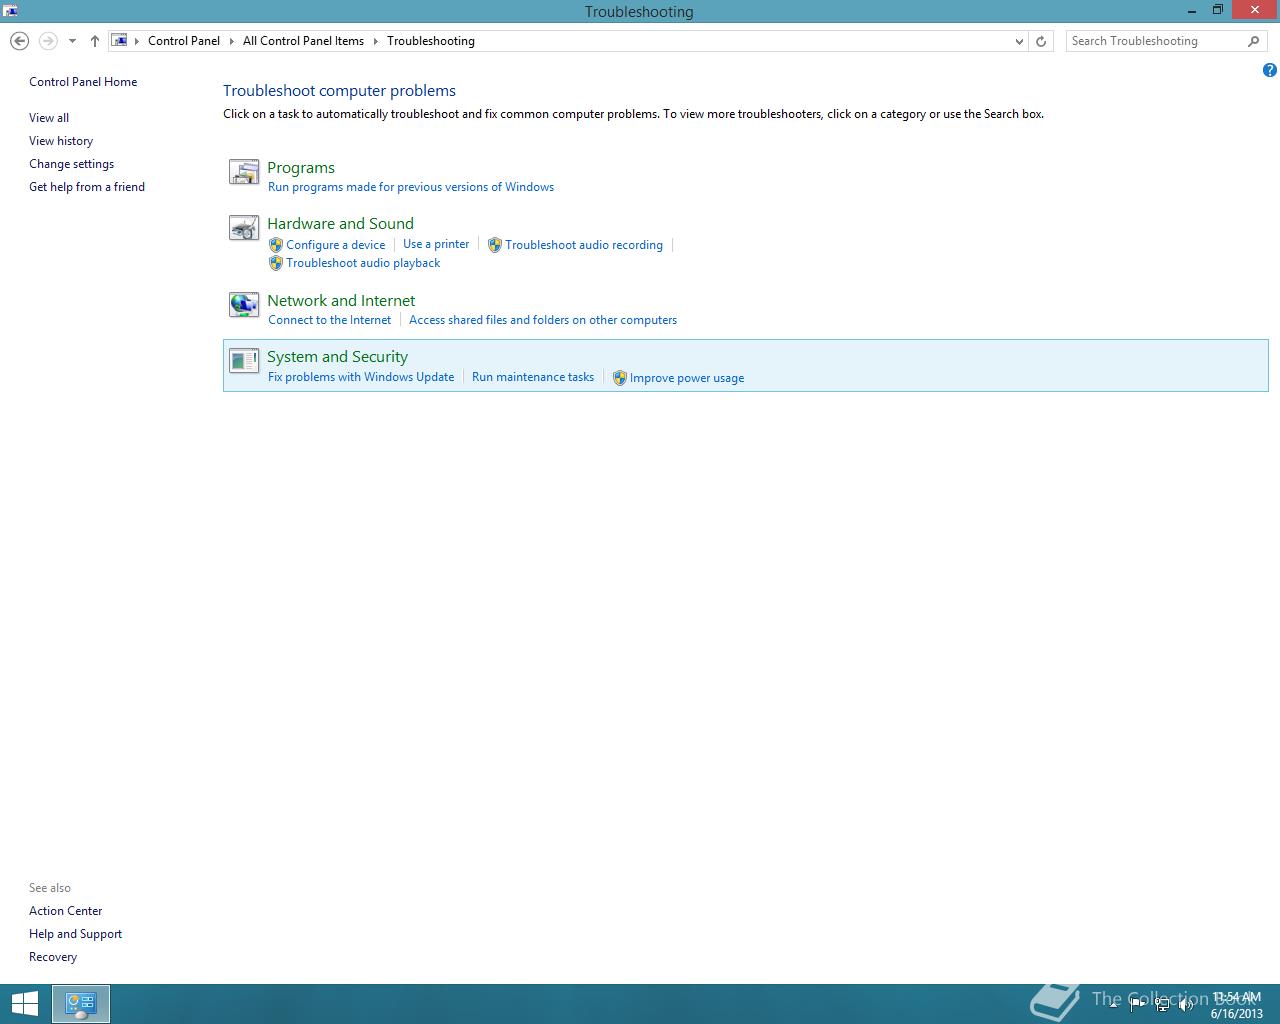Image resolution: width=1280 pixels, height=1024 pixels.
Task: Open View history link
Action: (x=61, y=141)
